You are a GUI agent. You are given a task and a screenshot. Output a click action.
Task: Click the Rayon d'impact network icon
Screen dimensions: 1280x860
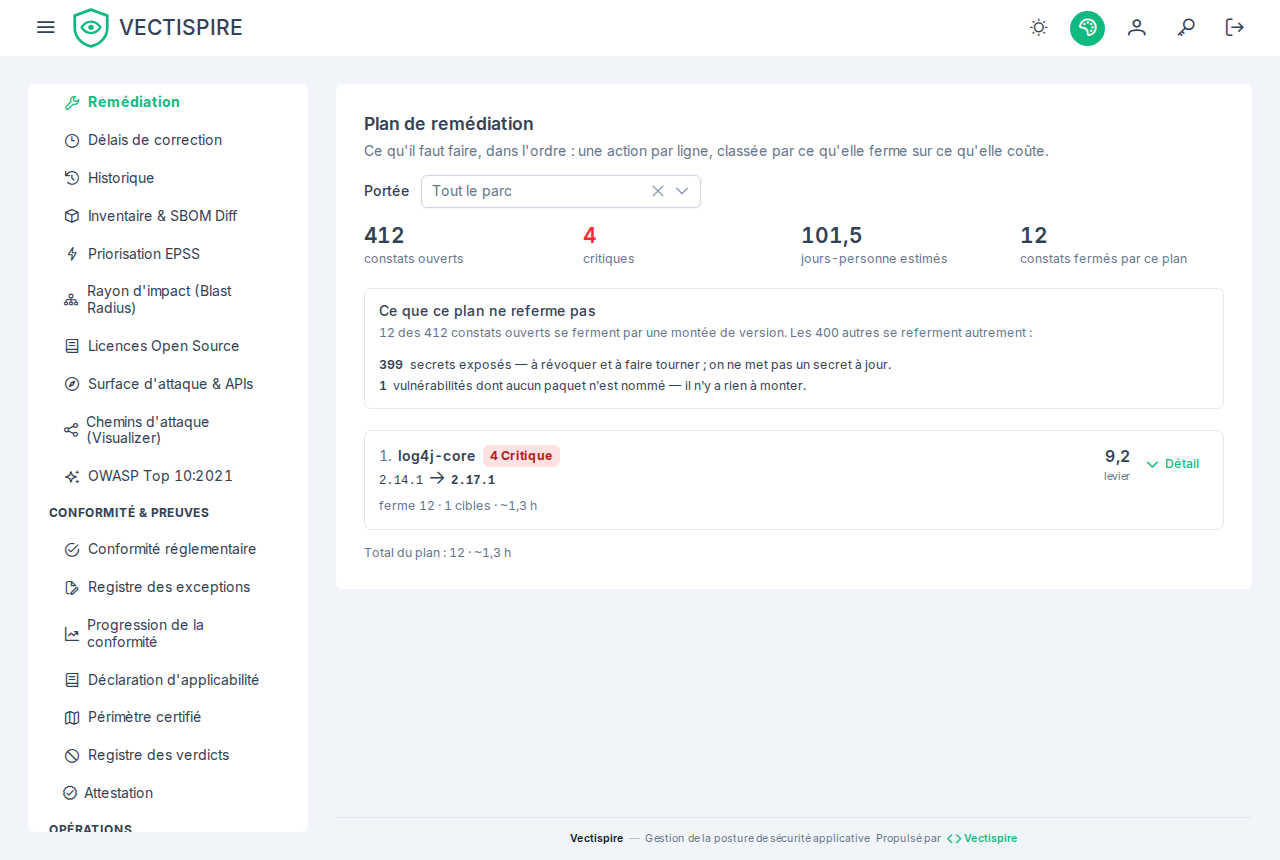pyautogui.click(x=71, y=300)
